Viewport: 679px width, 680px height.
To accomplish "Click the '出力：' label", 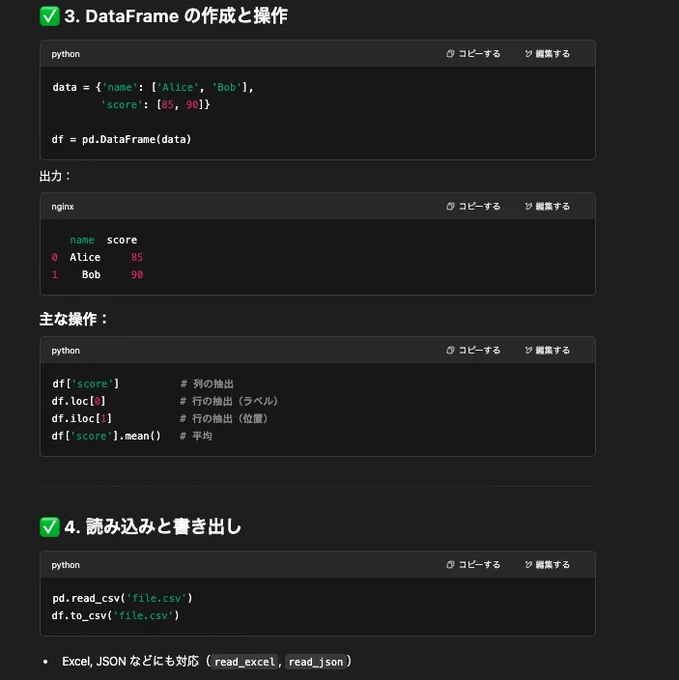I will tap(55, 176).
